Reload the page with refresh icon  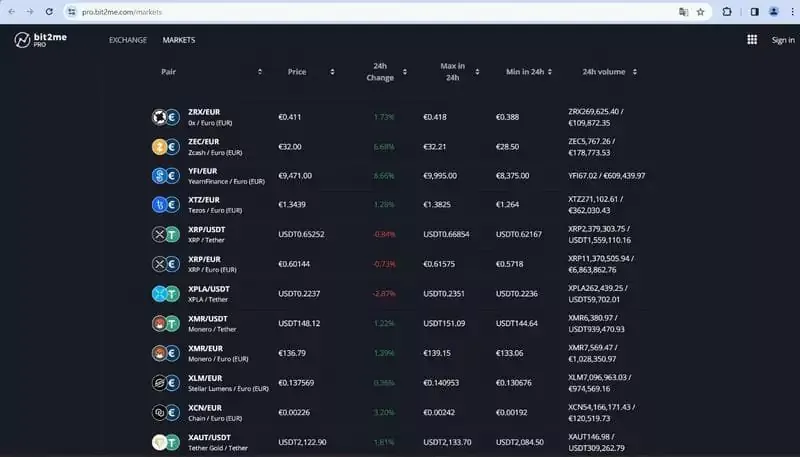tap(49, 12)
